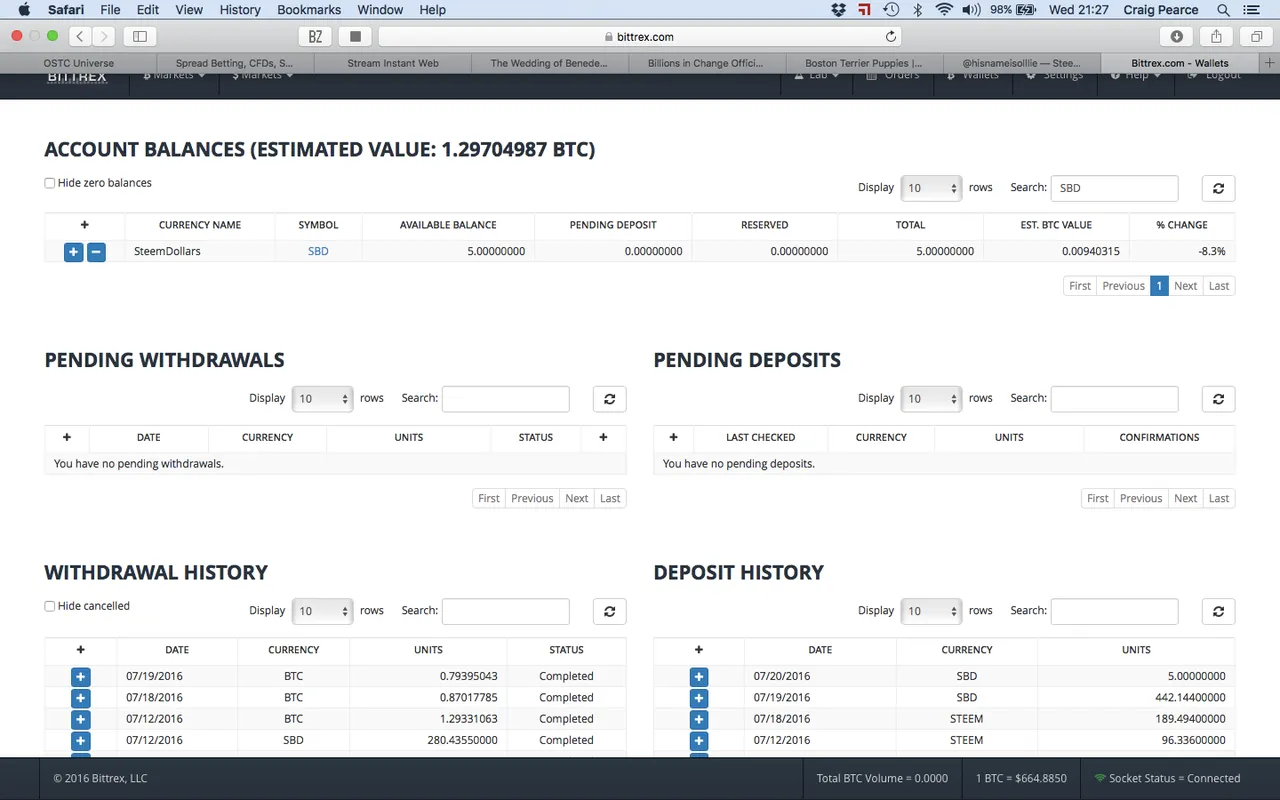1280x800 pixels.
Task: Expand the 0.87017785 BTC withdrawal row
Action: pos(81,698)
